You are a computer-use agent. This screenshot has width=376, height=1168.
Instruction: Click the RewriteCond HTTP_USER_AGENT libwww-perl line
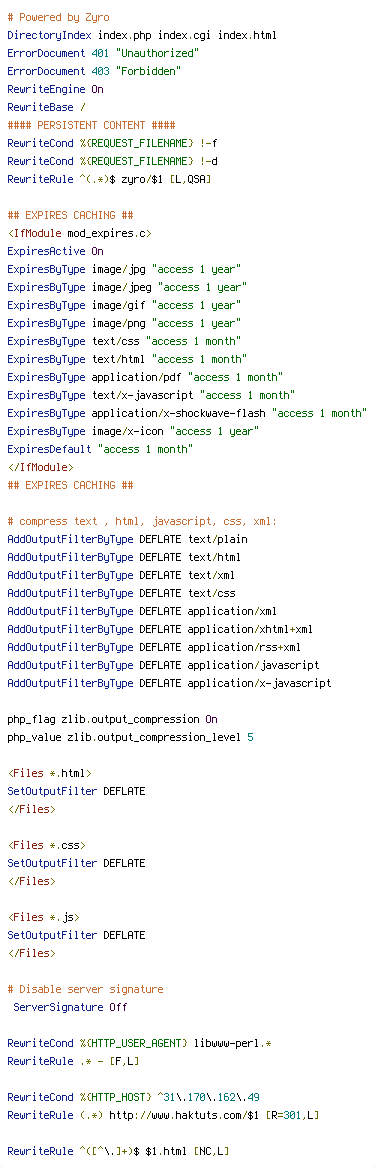tap(139, 1043)
